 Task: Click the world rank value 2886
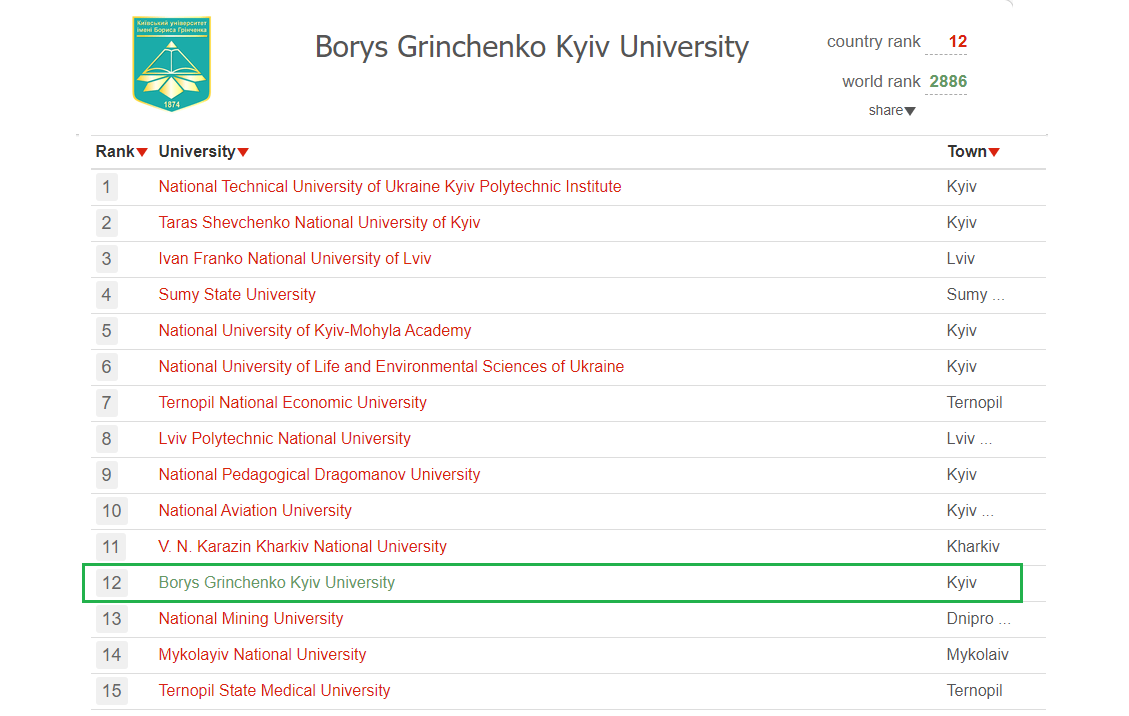tap(947, 82)
